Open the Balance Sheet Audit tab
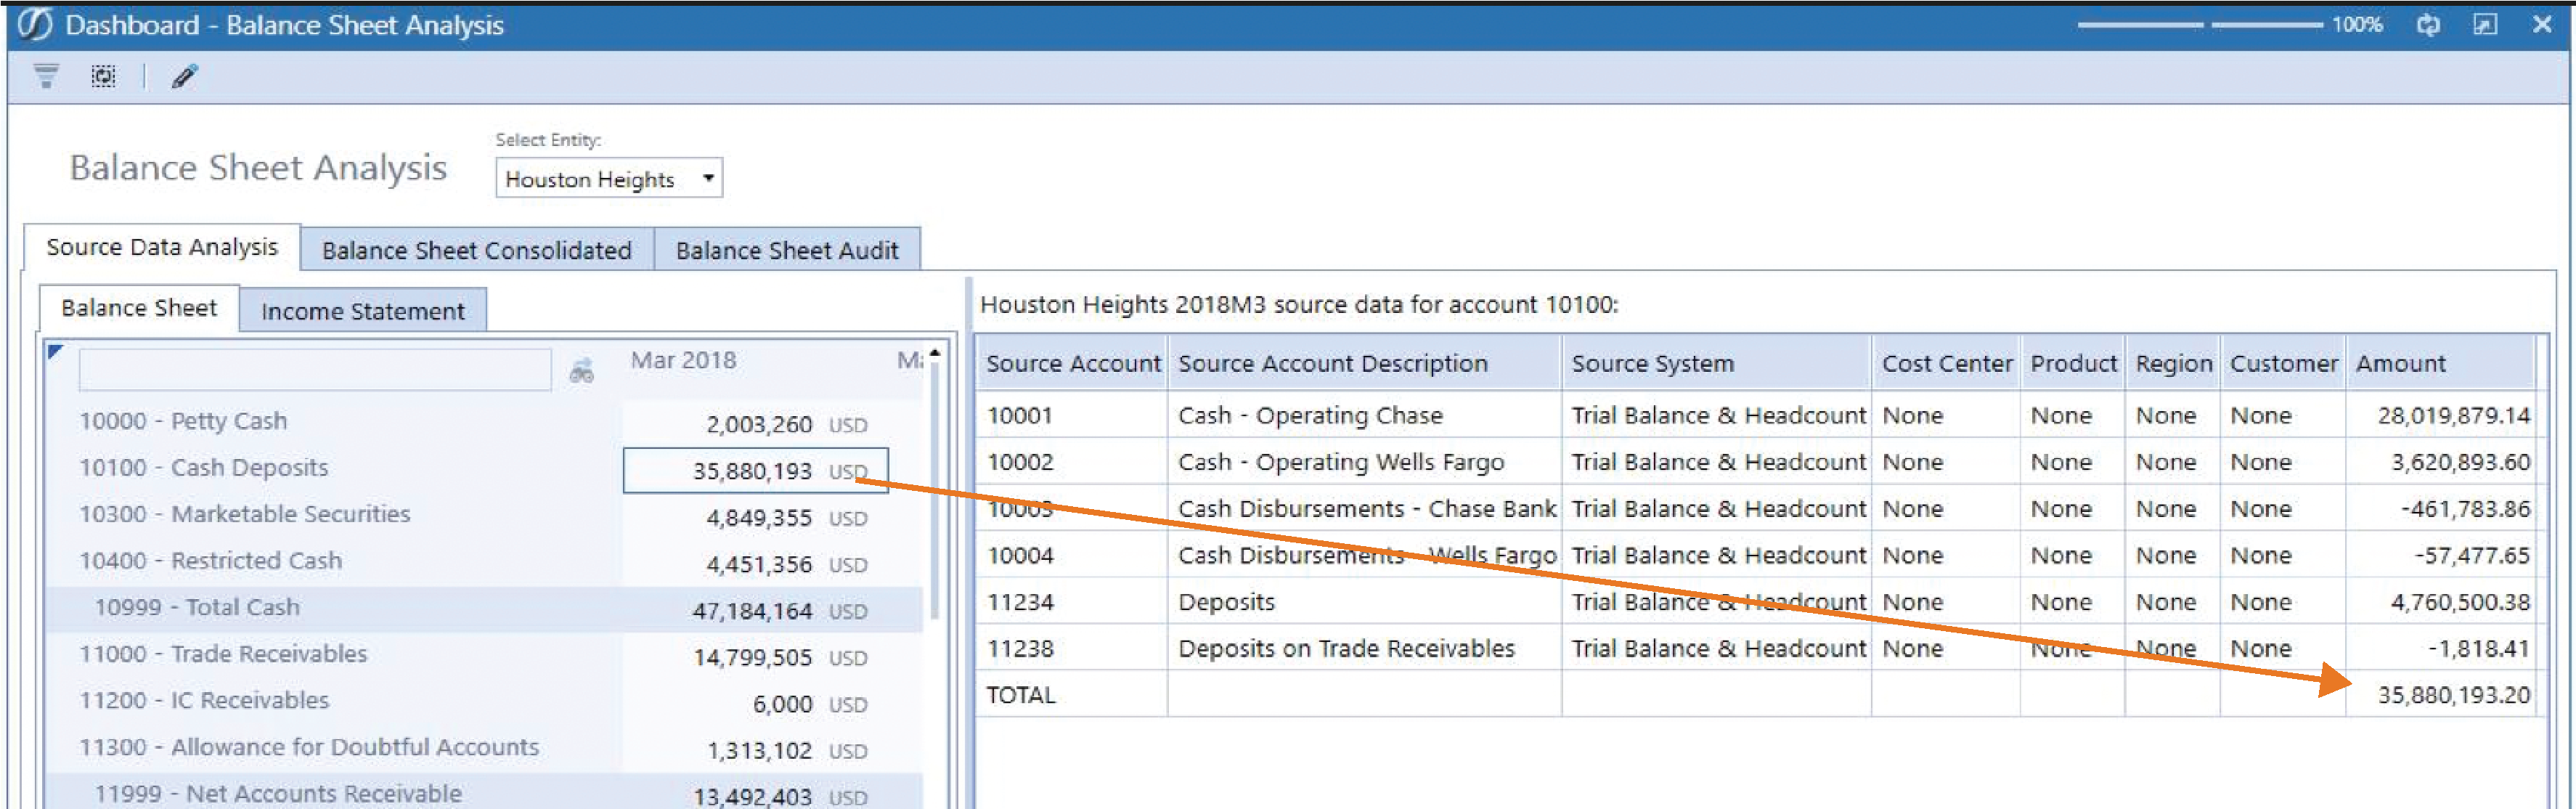 pyautogui.click(x=787, y=250)
